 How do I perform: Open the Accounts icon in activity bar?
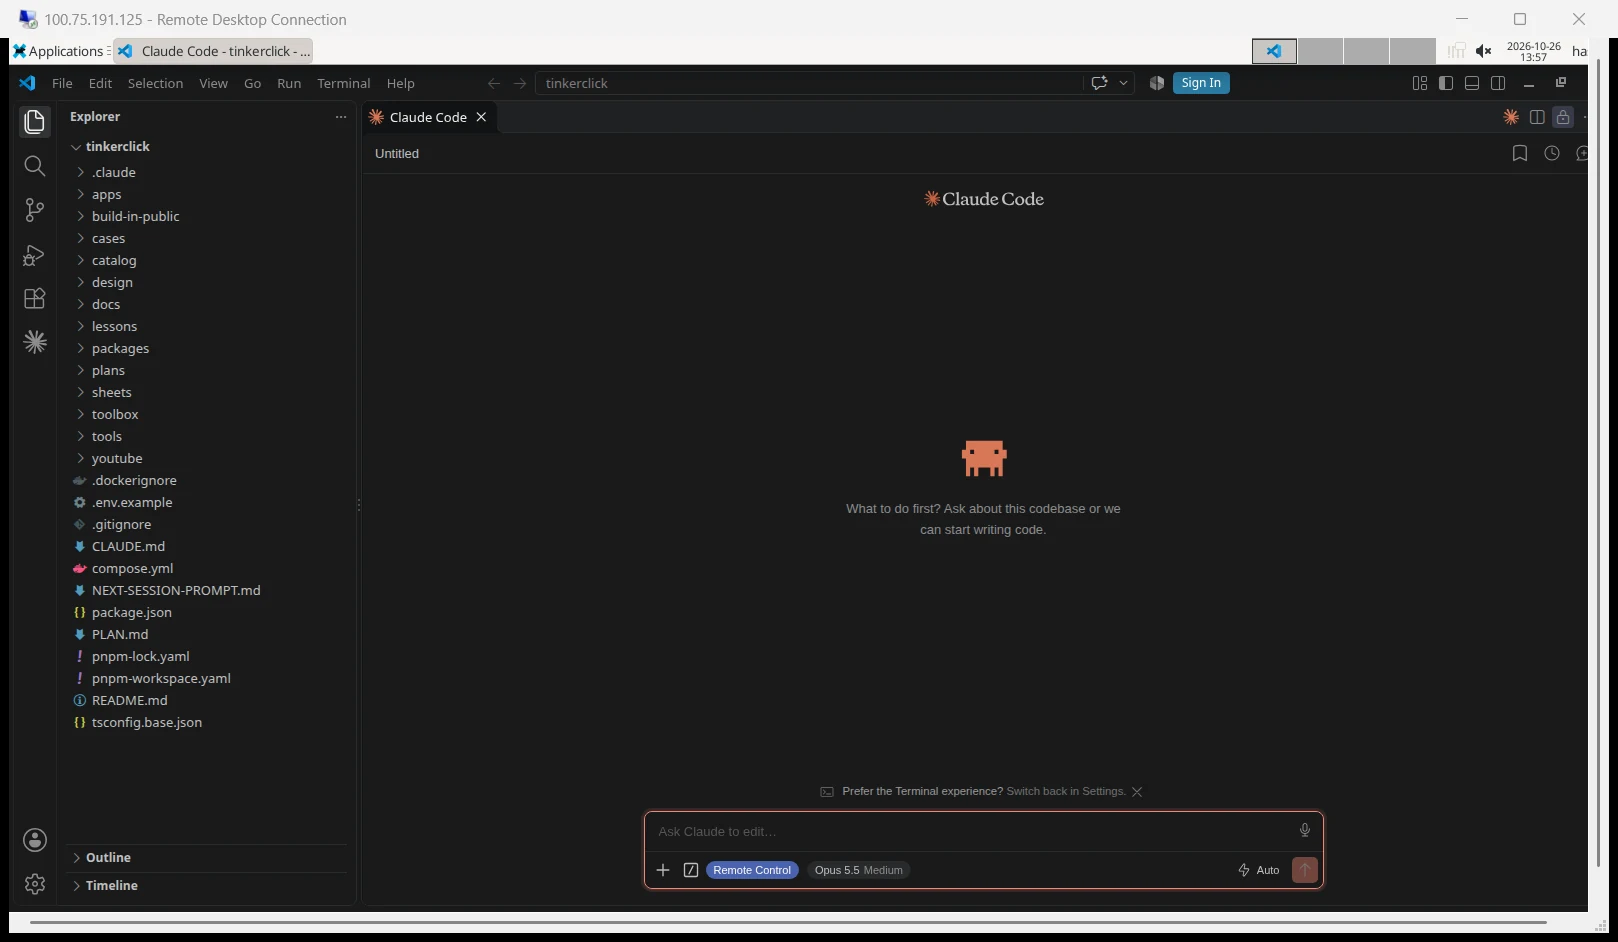(x=34, y=840)
